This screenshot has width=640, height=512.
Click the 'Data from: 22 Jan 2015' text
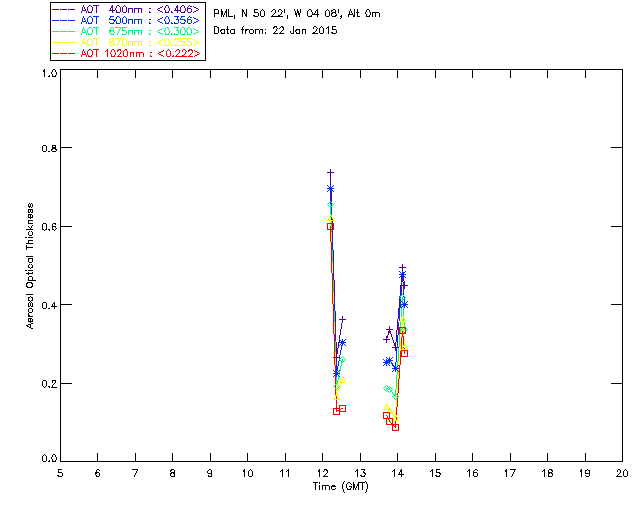point(275,31)
